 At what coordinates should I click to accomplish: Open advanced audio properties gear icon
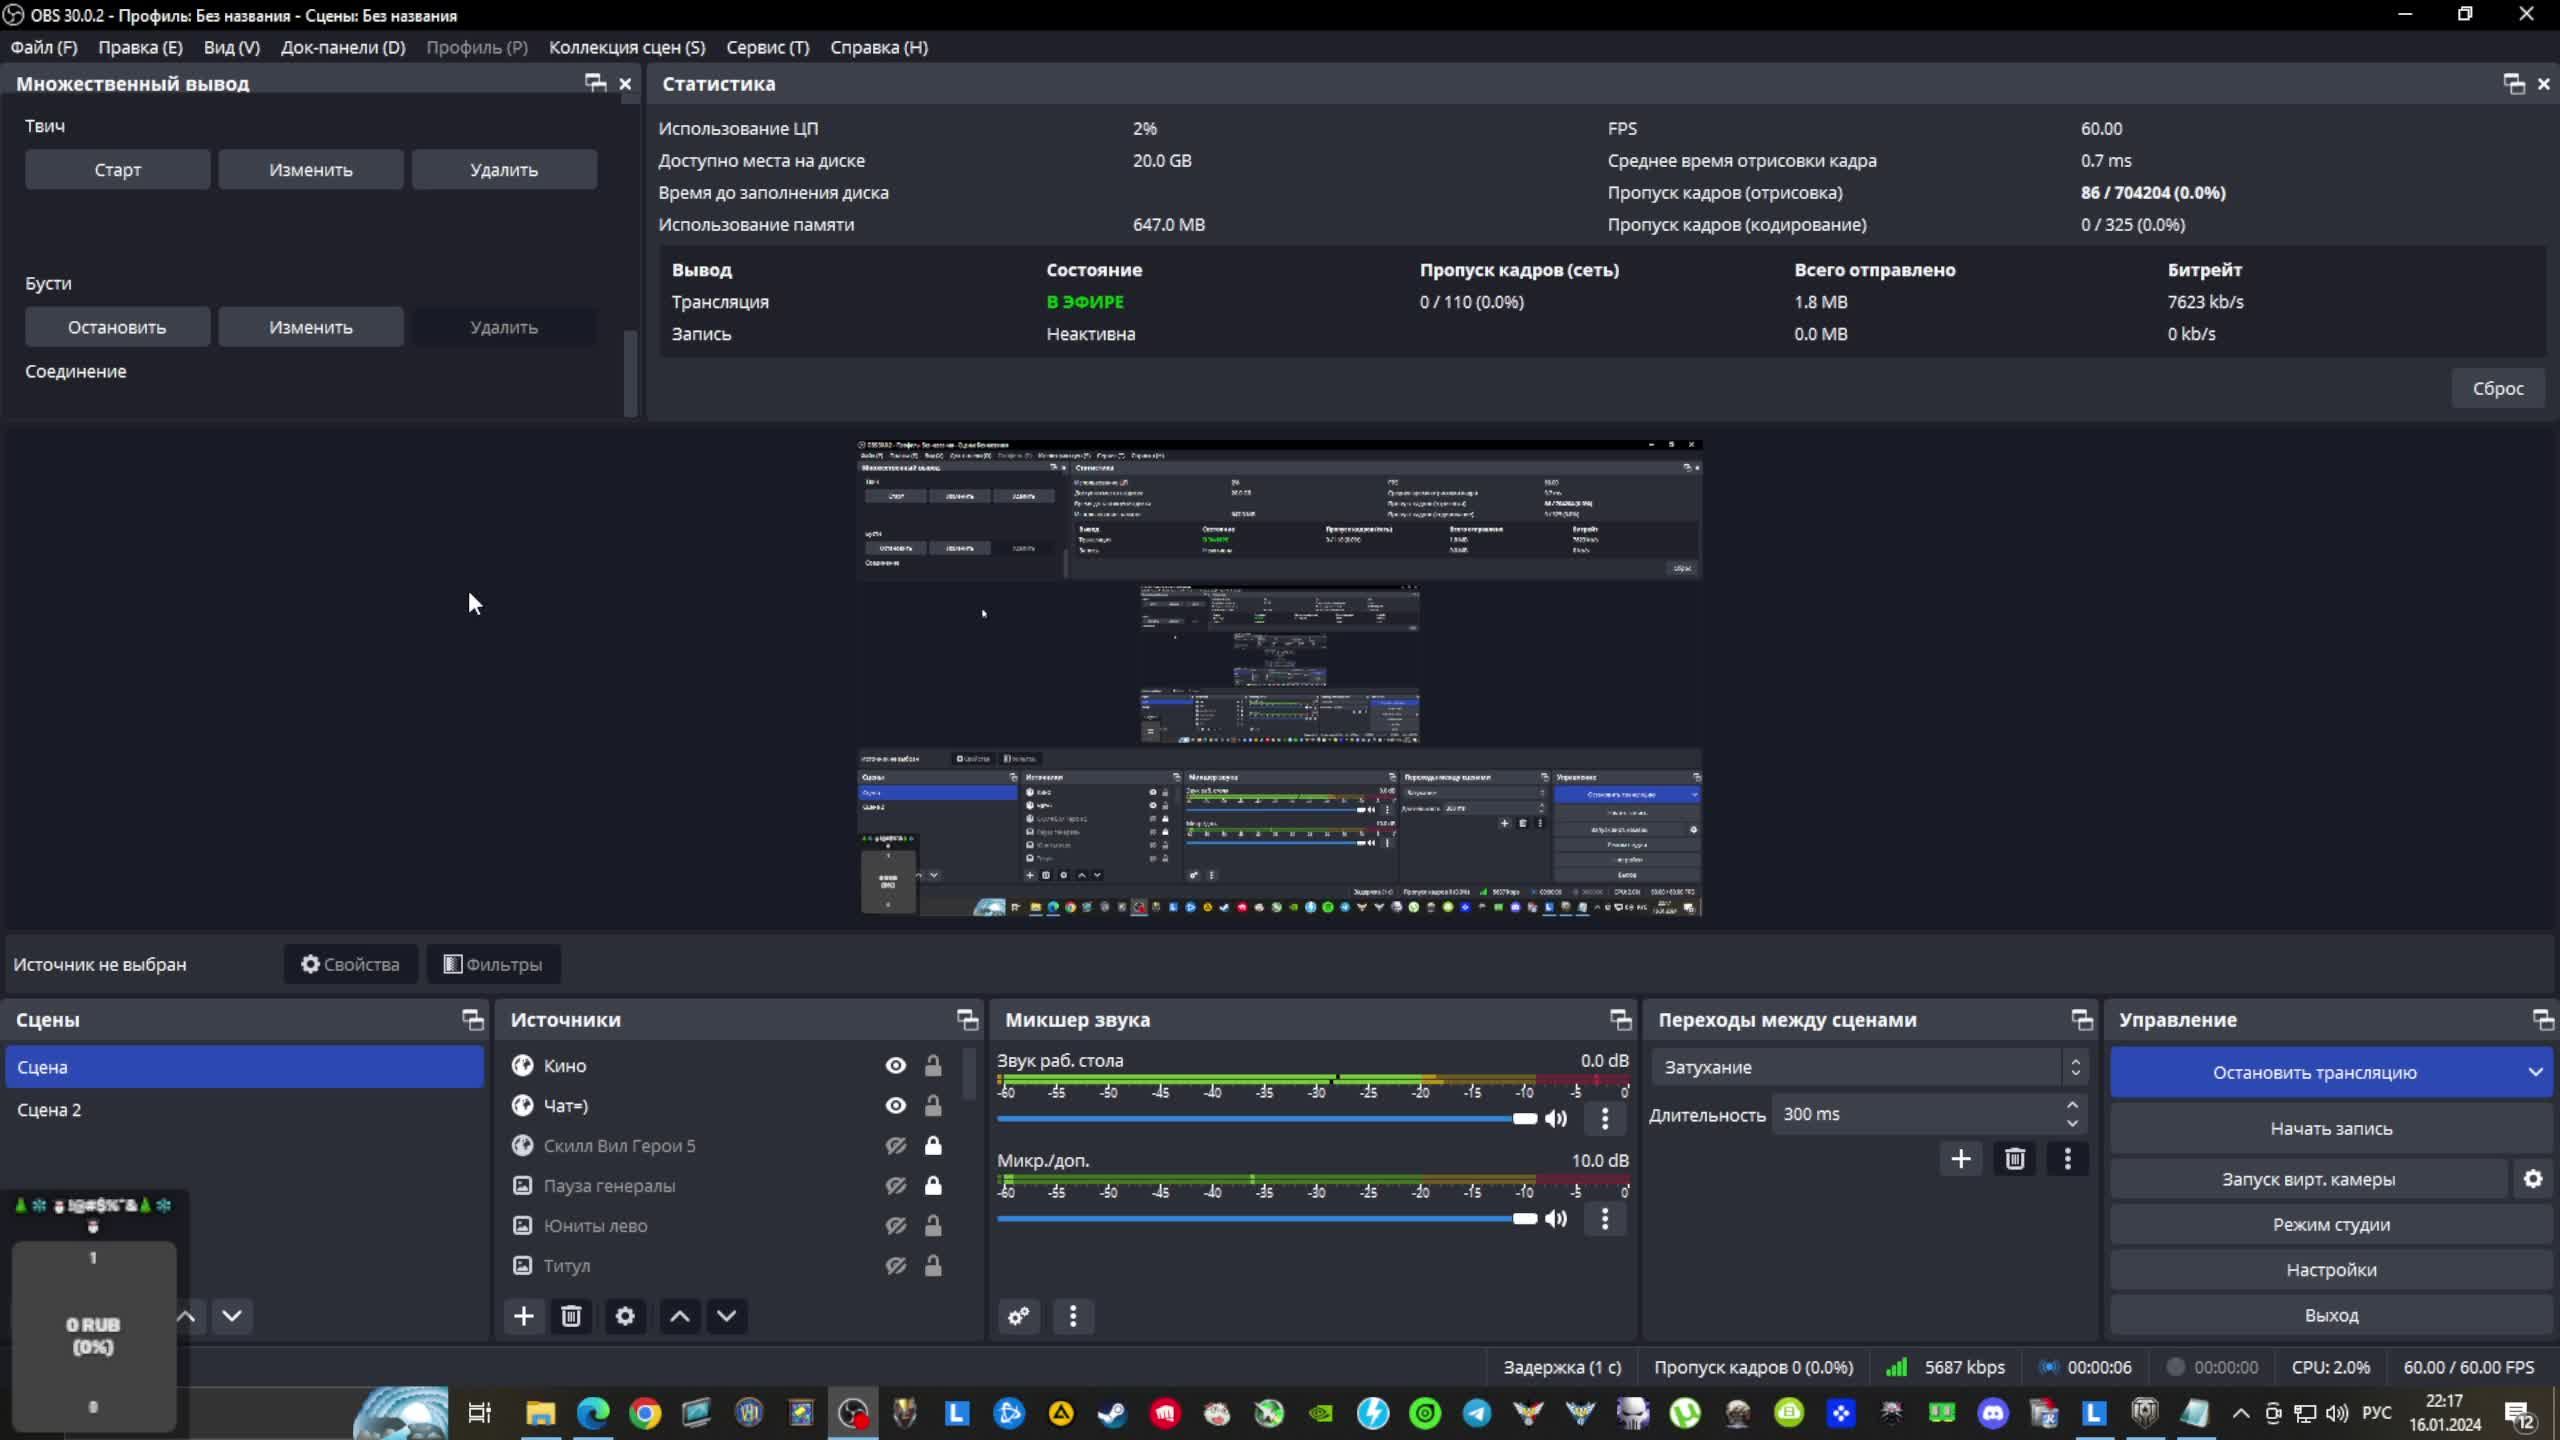[1018, 1316]
